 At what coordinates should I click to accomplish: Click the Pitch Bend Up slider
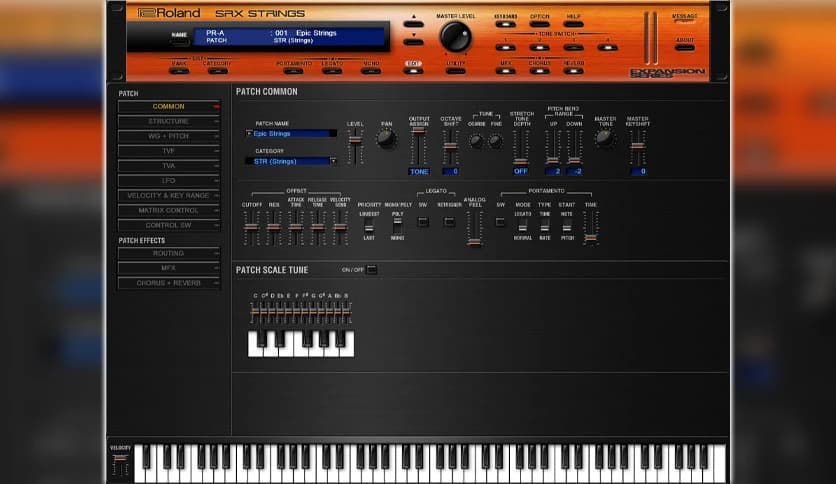click(x=553, y=147)
